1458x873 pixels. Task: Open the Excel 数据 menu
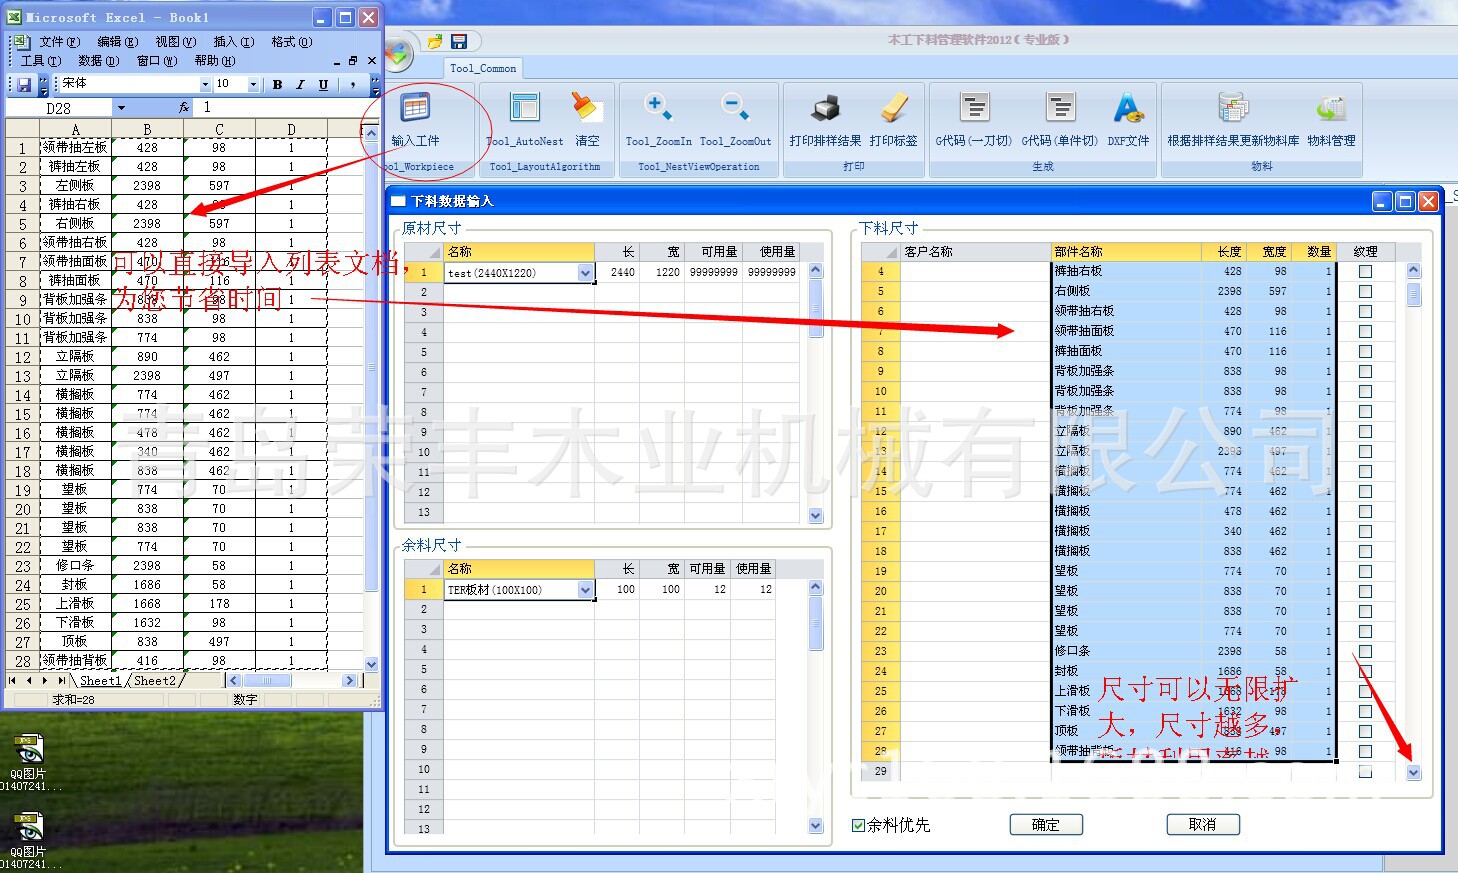pyautogui.click(x=98, y=61)
